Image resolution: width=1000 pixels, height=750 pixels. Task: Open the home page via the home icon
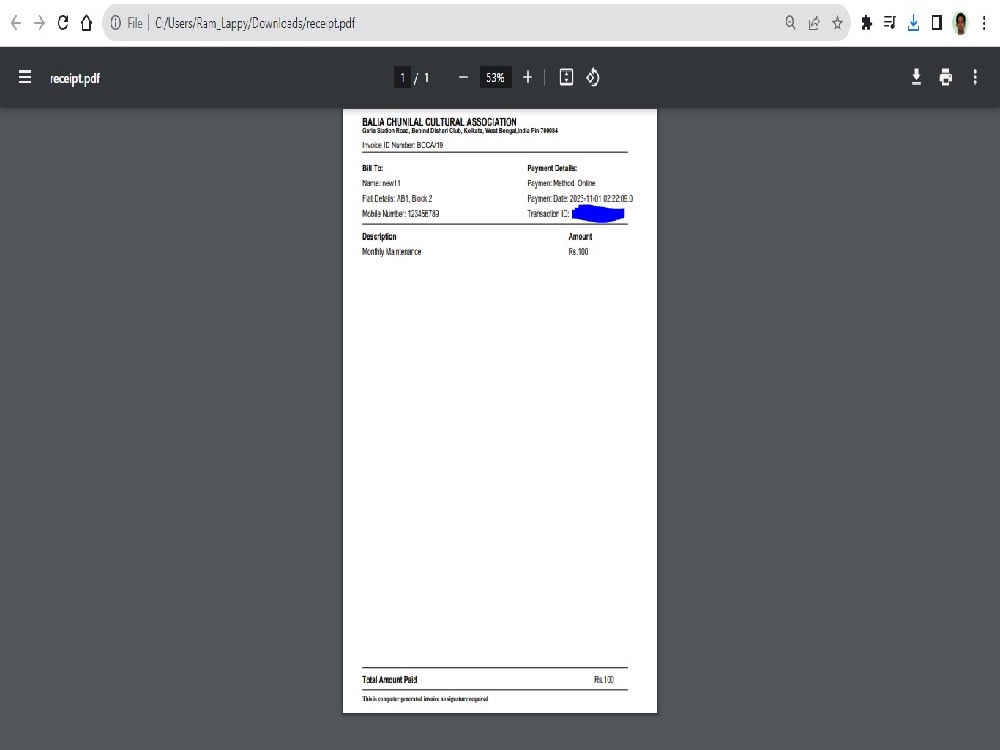pos(87,22)
